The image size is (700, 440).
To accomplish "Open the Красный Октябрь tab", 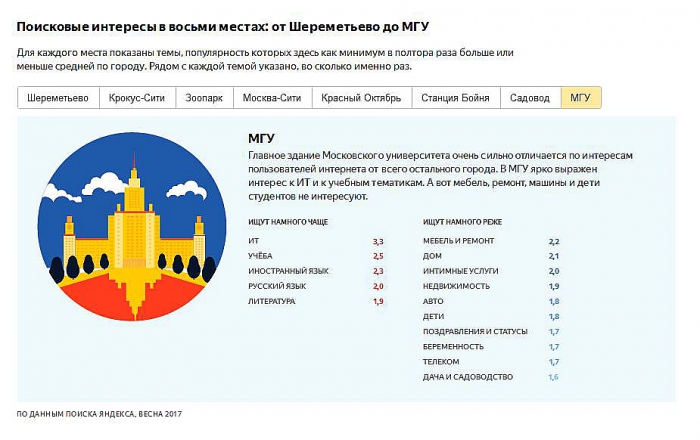I will tap(361, 98).
